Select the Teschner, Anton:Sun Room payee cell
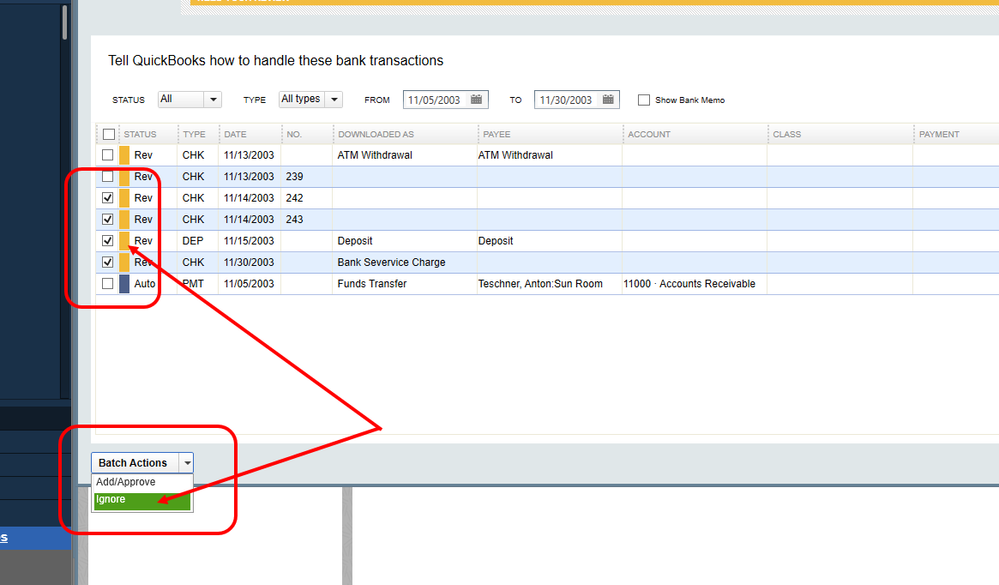999x585 pixels. 550,284
